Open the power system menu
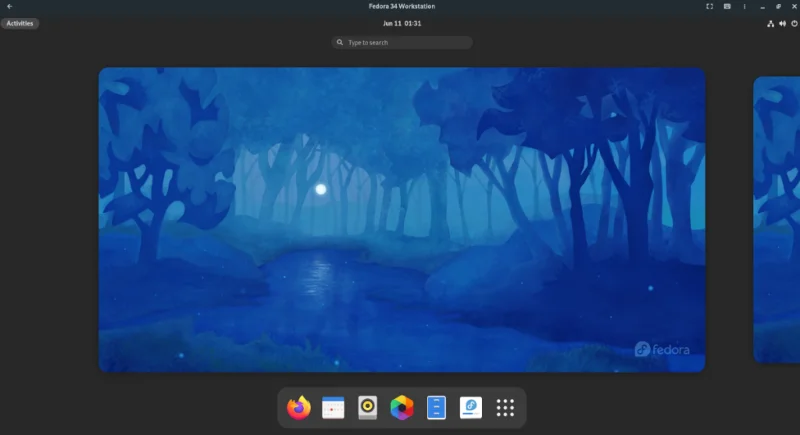Viewport: 800px width, 435px height. tap(794, 23)
